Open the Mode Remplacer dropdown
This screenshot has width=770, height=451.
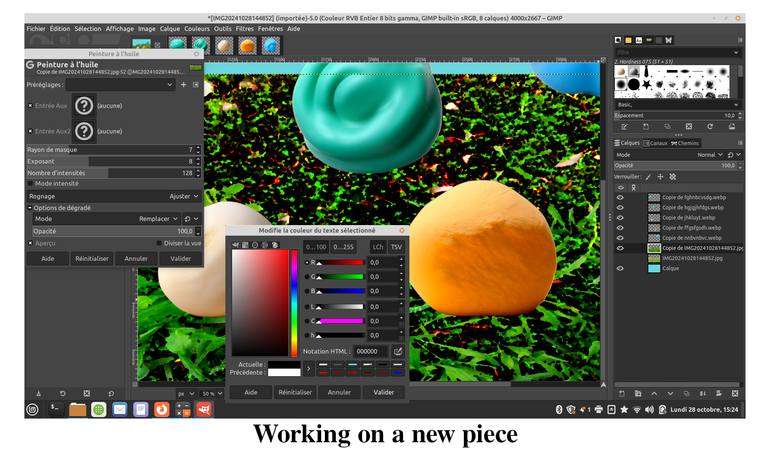[160, 218]
